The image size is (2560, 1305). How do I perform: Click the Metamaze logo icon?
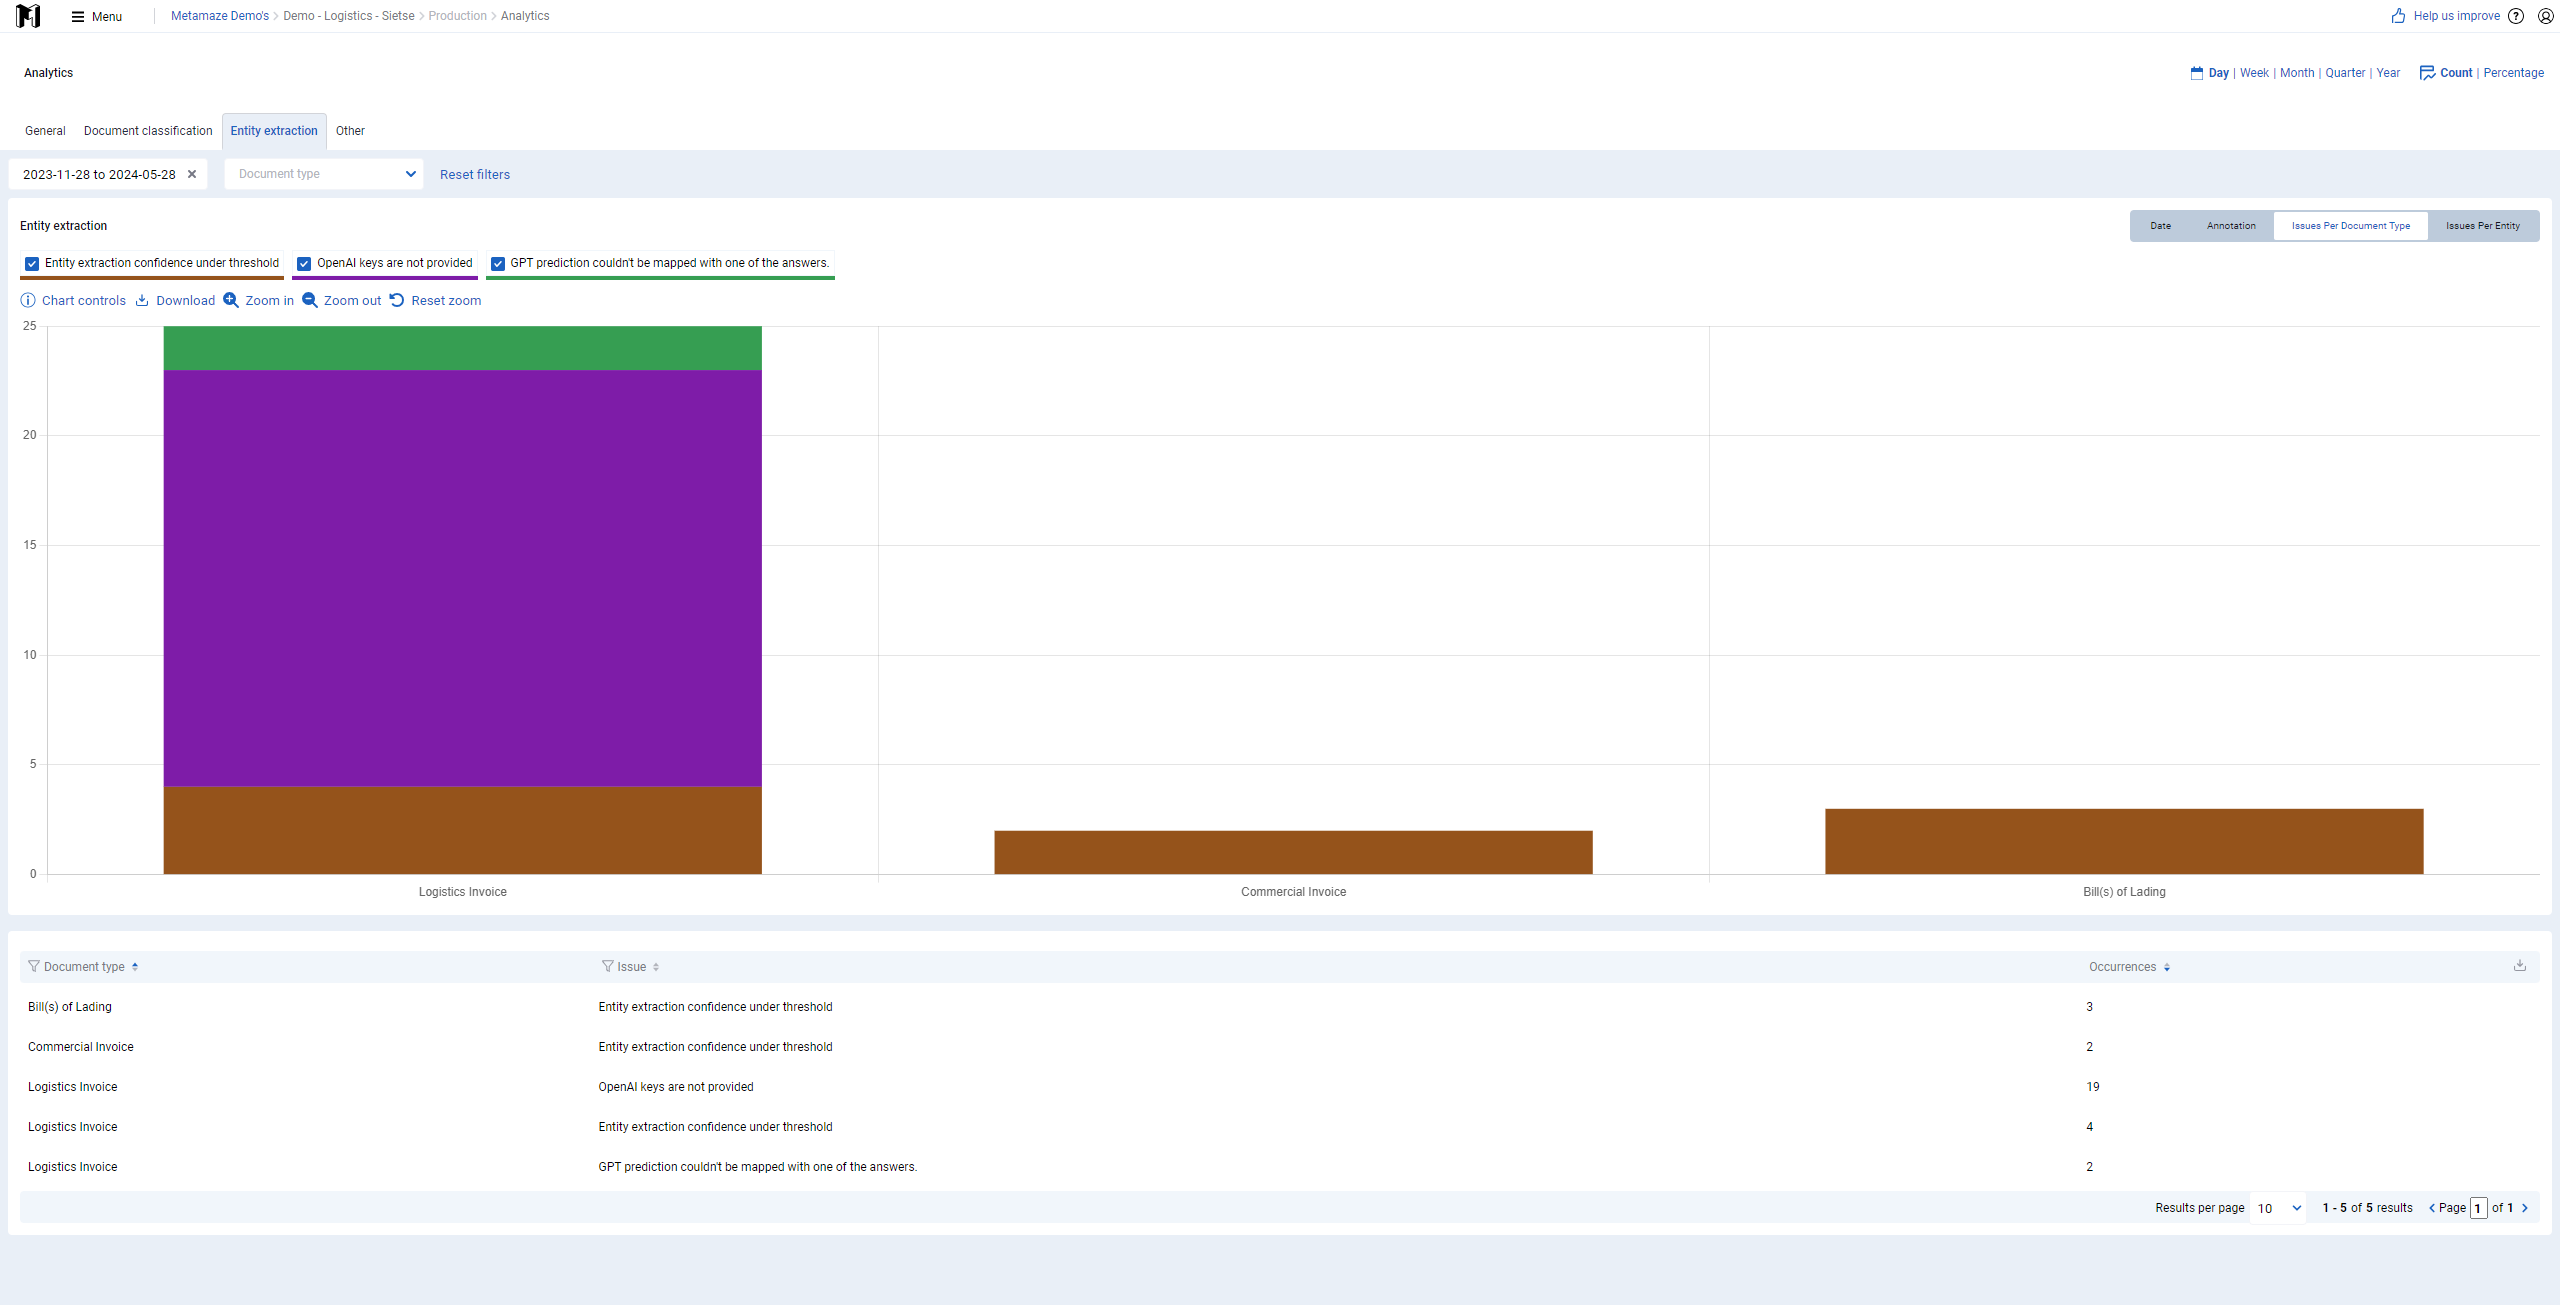pyautogui.click(x=28, y=16)
